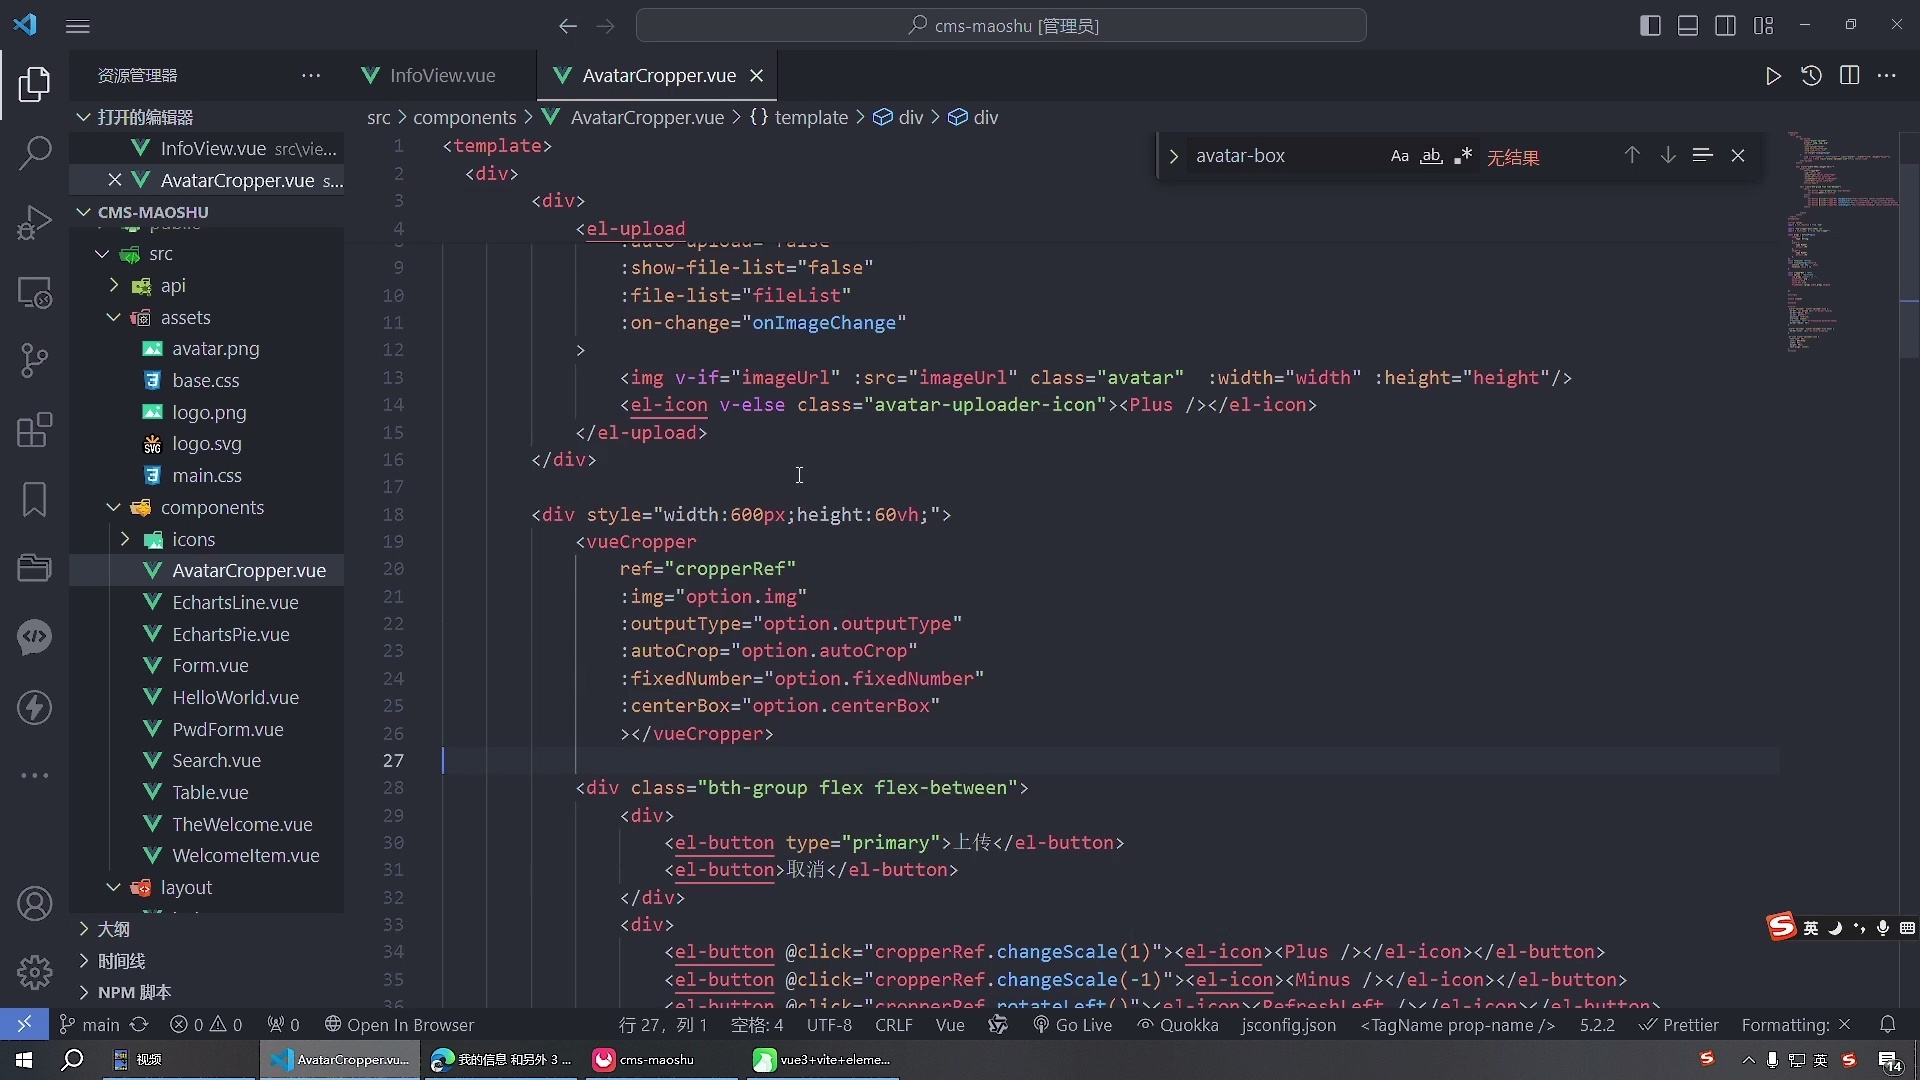Toggle Find in Selection option
Image resolution: width=1920 pixels, height=1080 pixels.
pyautogui.click(x=1702, y=155)
